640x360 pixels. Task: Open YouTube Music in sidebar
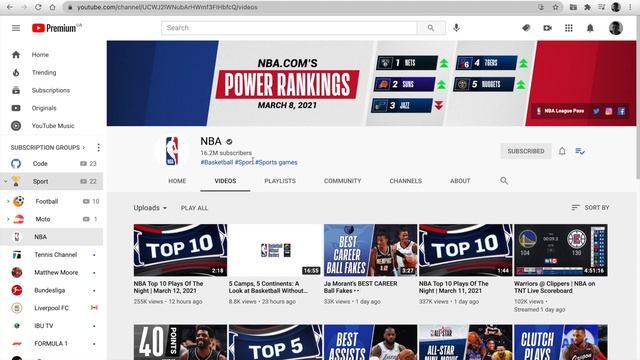click(x=52, y=126)
